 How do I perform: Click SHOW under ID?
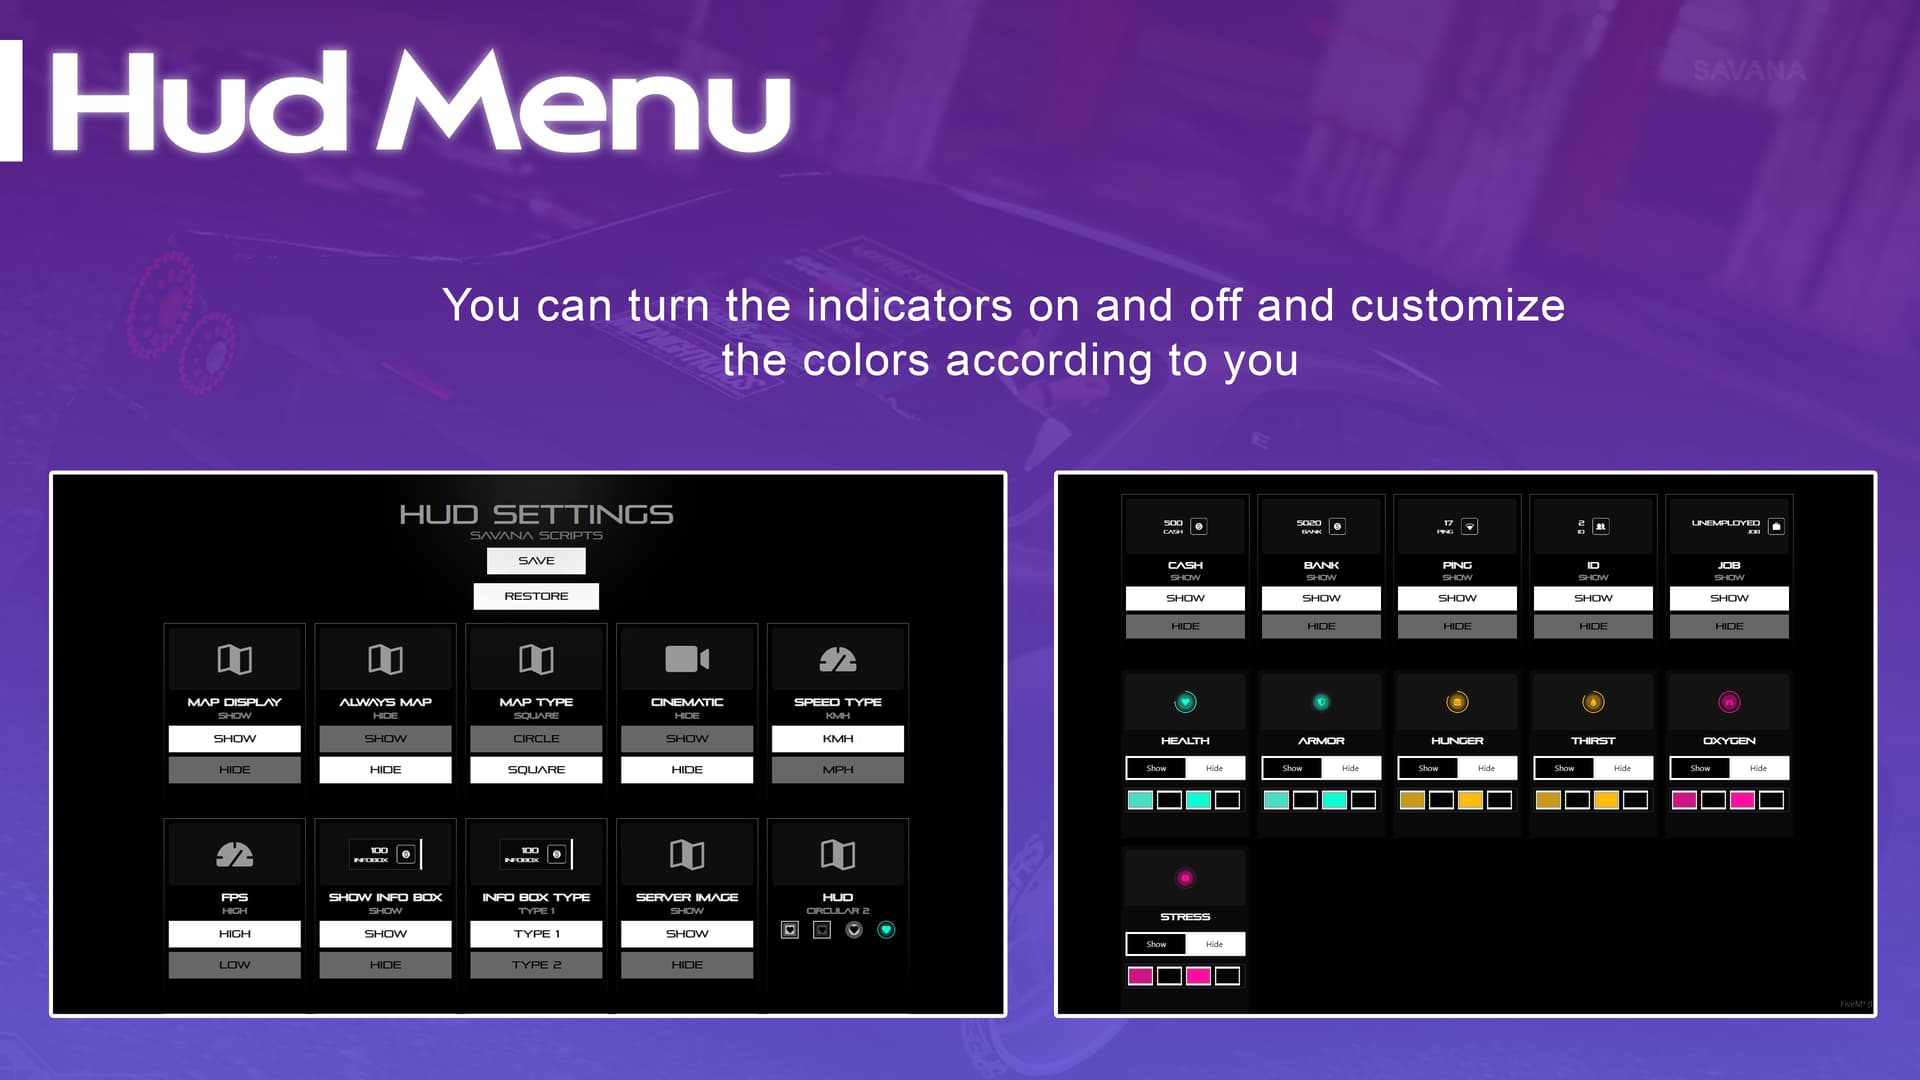click(x=1593, y=598)
